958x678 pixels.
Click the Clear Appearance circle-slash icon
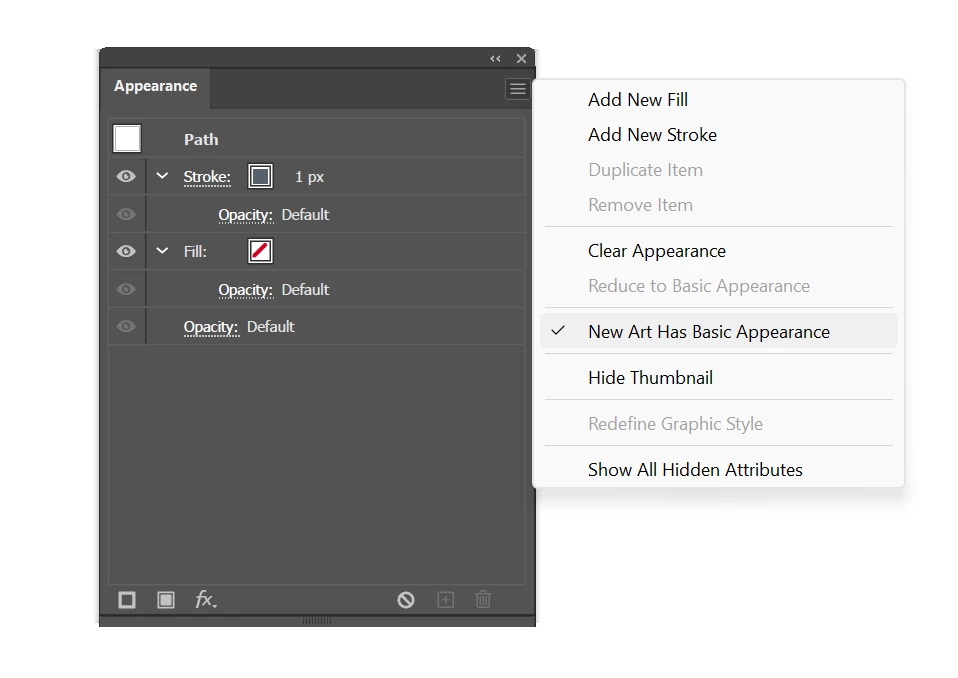[406, 600]
